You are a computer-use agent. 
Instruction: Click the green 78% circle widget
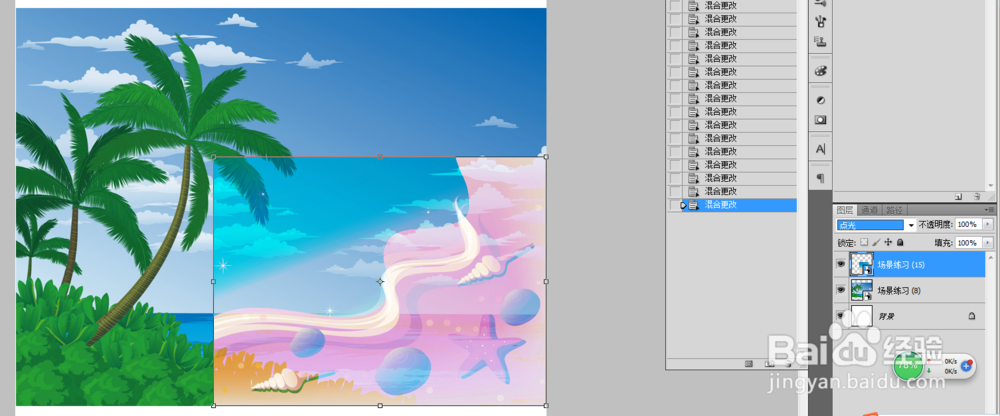tap(908, 365)
